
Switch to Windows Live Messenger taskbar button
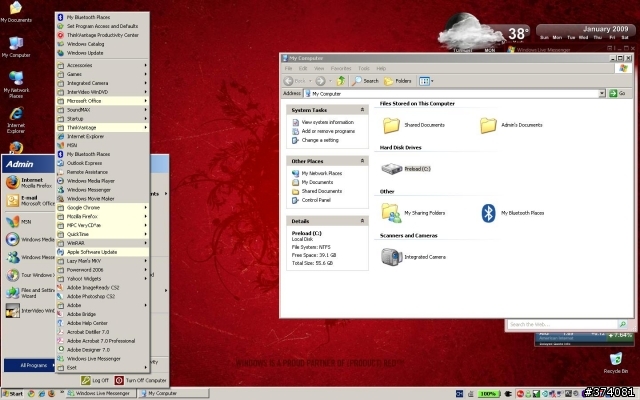pos(100,393)
